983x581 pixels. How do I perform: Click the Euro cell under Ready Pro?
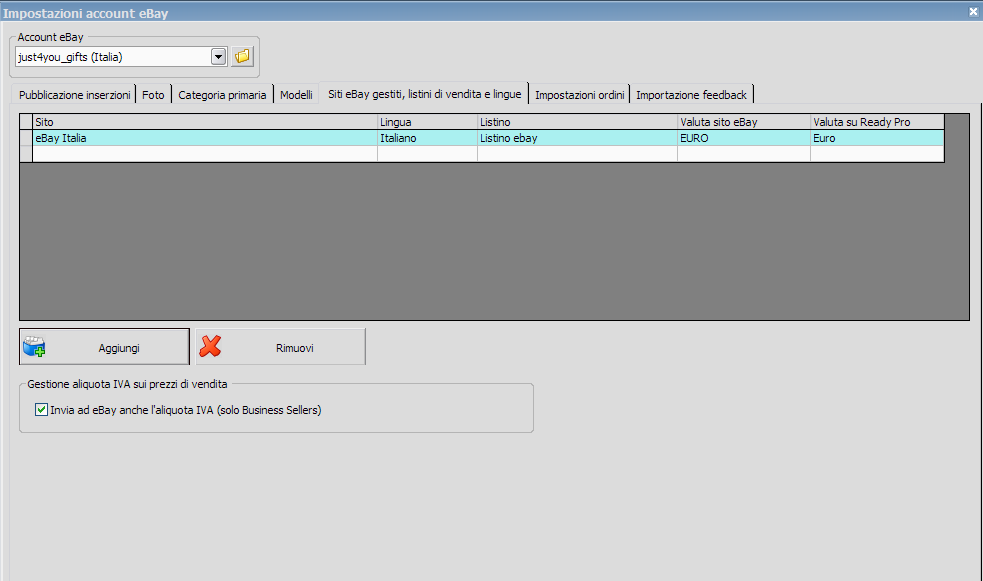pyautogui.click(x=878, y=138)
